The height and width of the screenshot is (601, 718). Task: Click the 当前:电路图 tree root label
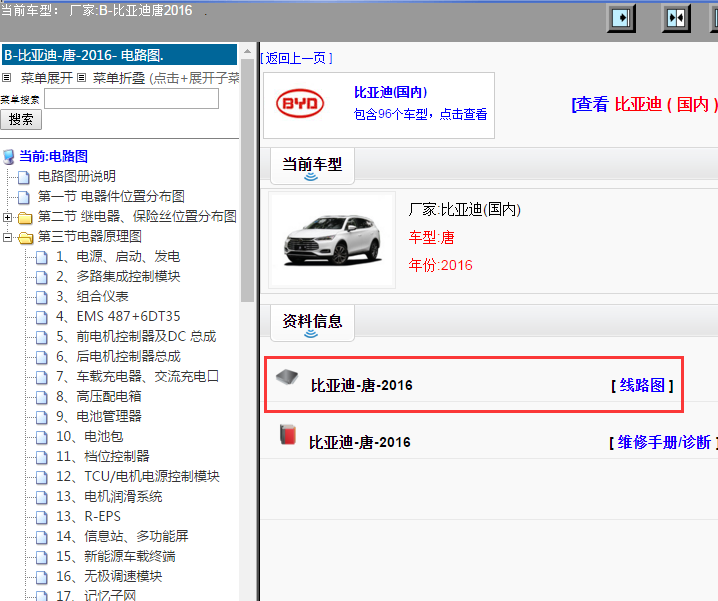pyautogui.click(x=53, y=157)
